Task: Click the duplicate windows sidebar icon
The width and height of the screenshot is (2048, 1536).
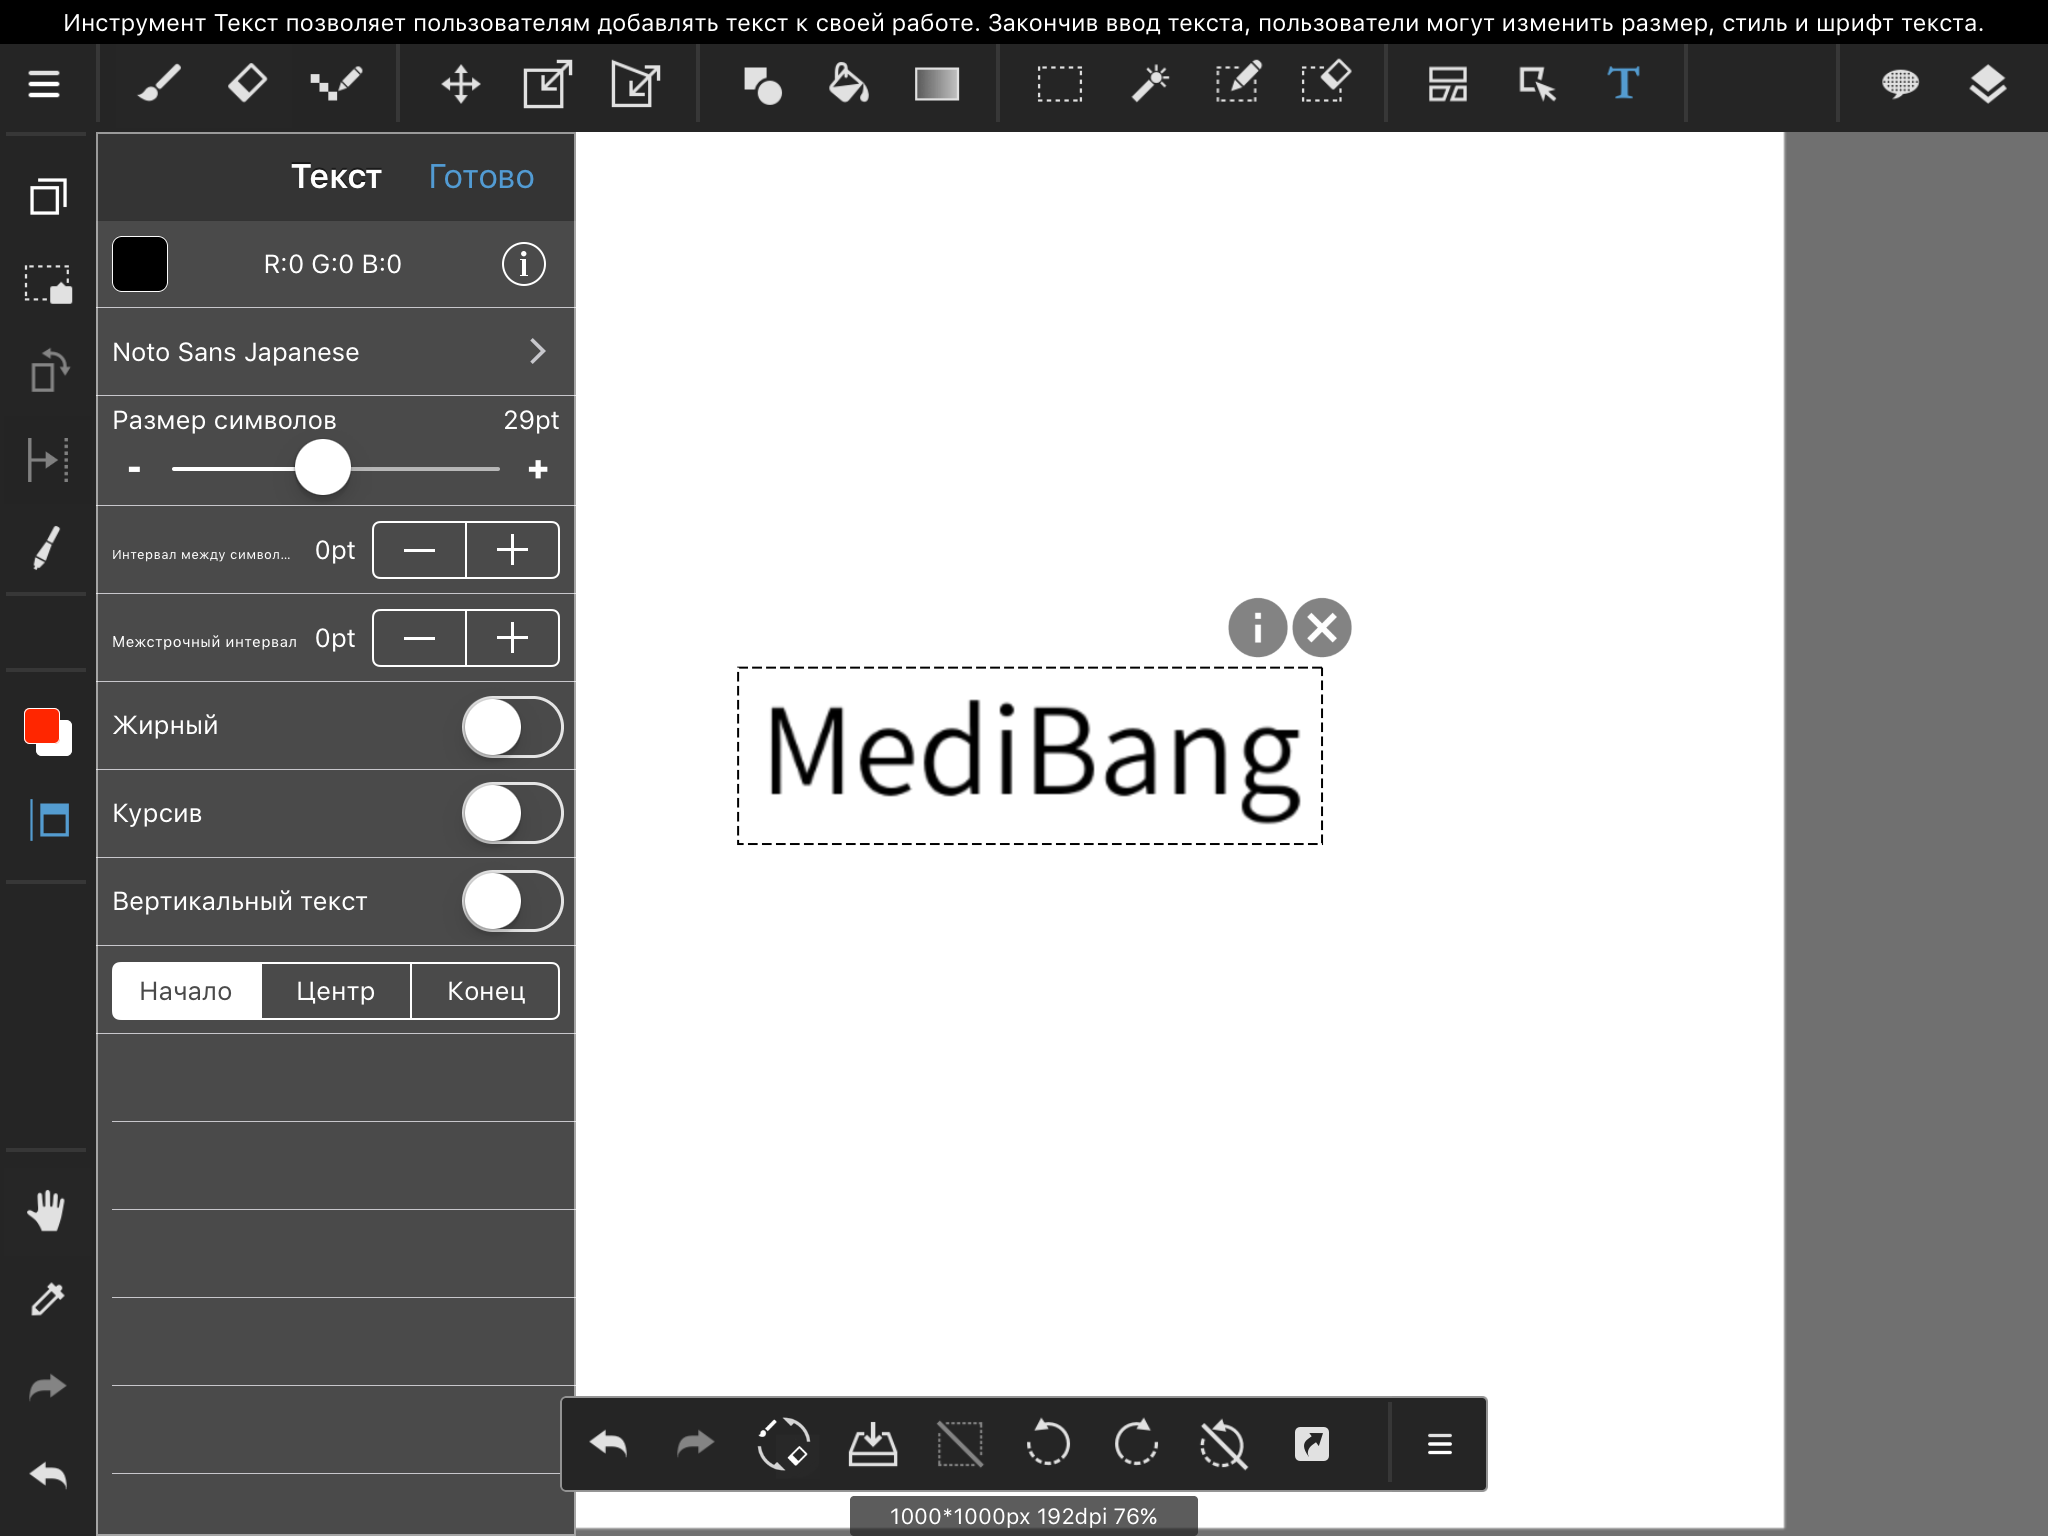Action: click(x=48, y=196)
